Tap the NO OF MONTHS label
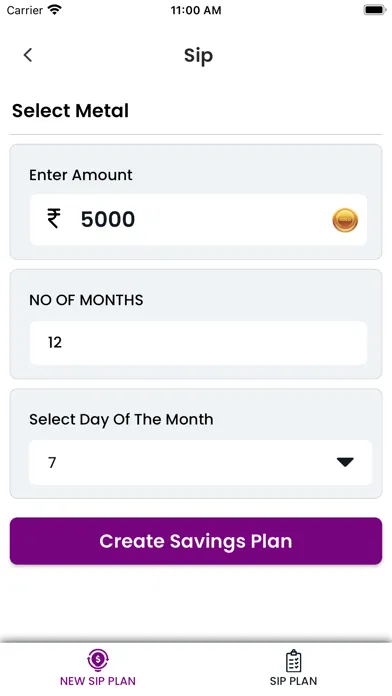This screenshot has width=392, height=696. (x=86, y=300)
